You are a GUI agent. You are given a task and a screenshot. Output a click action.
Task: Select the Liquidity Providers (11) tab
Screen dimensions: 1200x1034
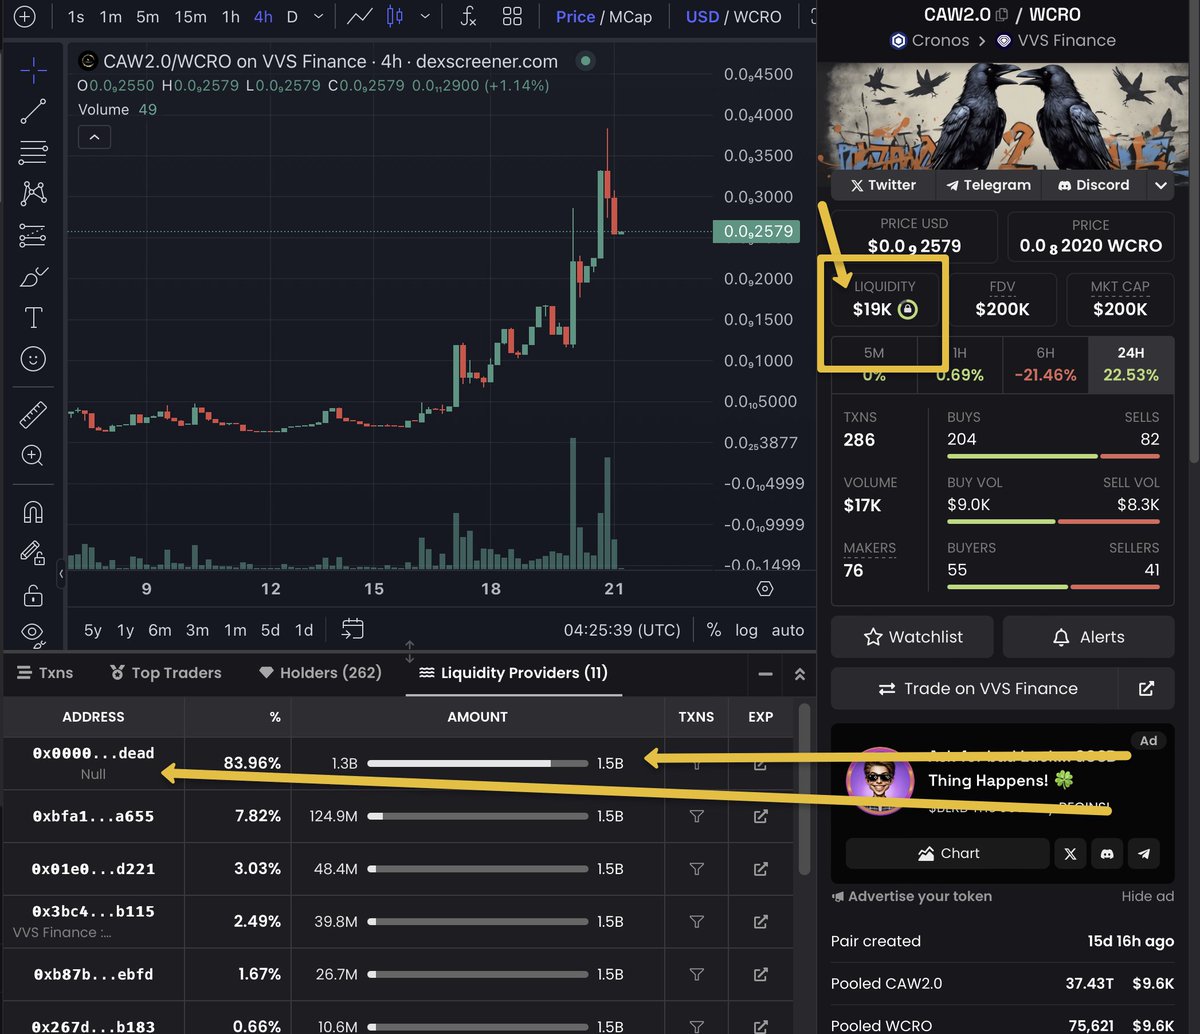point(513,673)
